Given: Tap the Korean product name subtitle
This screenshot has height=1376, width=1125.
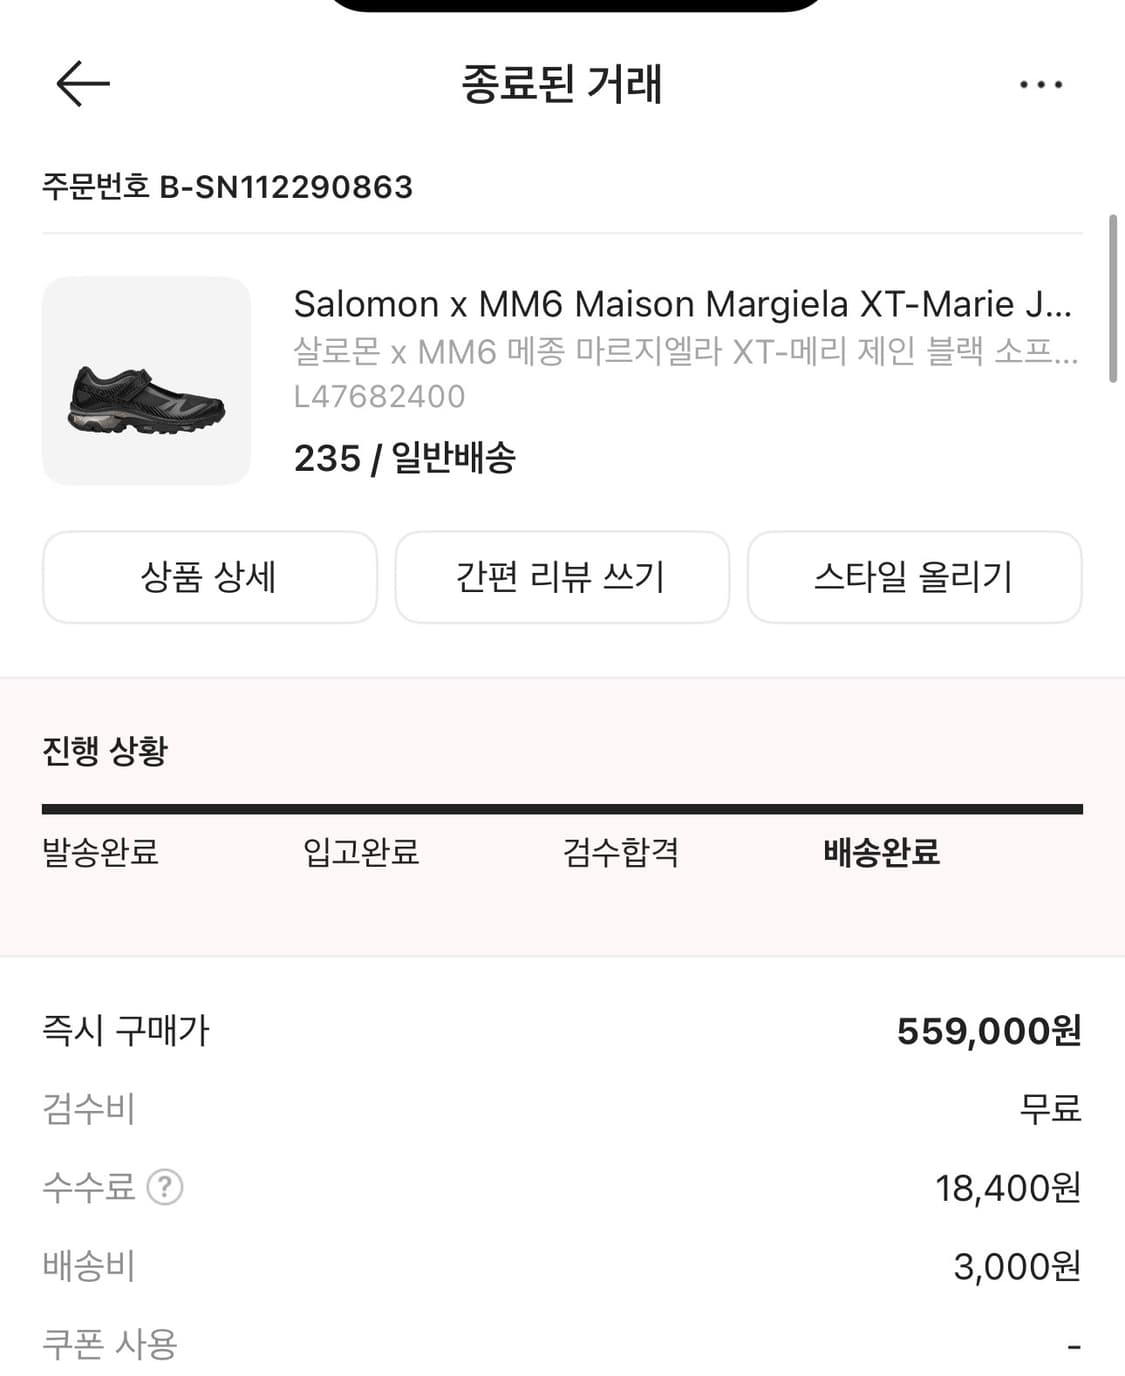Looking at the screenshot, I should (x=686, y=351).
